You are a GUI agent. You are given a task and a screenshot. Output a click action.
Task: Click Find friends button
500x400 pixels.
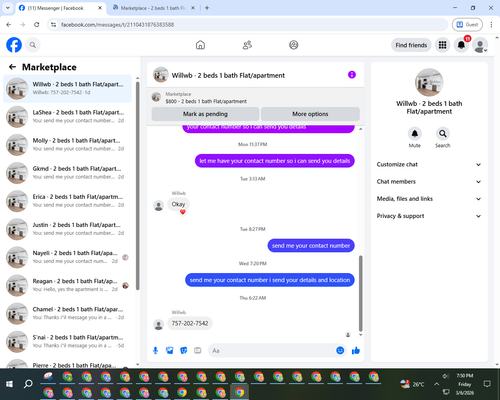tap(411, 45)
